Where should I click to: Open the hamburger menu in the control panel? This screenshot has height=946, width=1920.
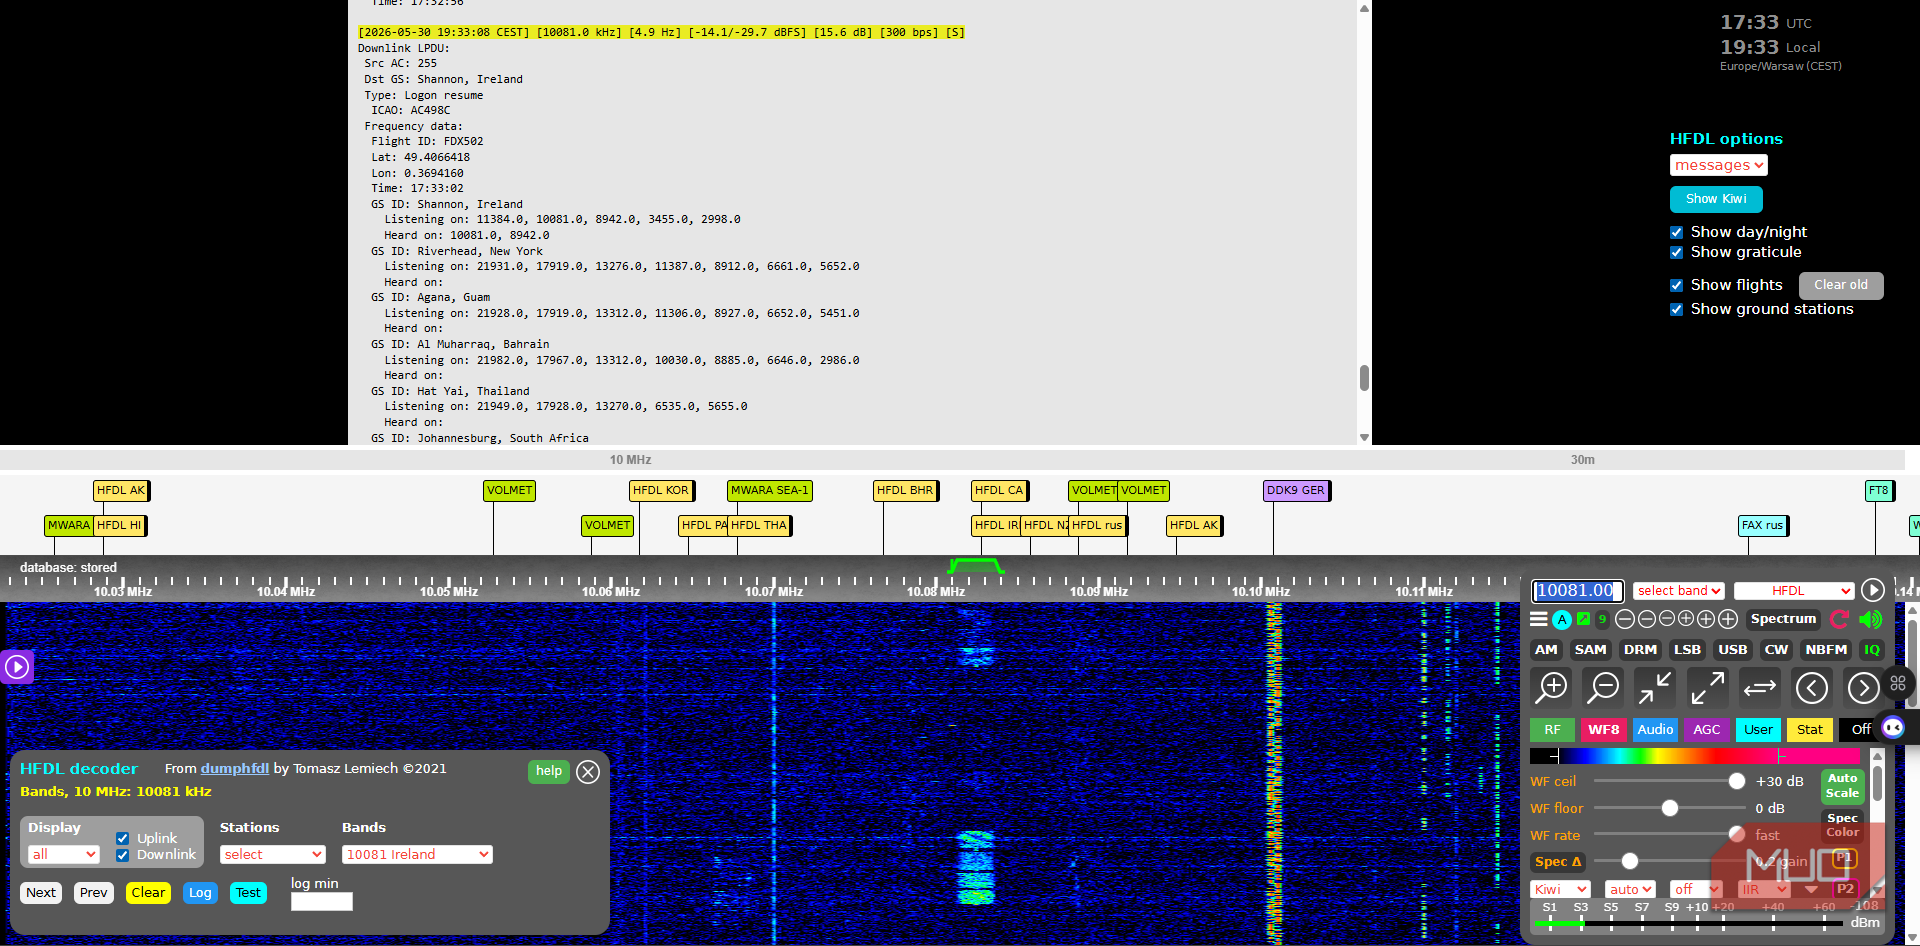(x=1539, y=619)
